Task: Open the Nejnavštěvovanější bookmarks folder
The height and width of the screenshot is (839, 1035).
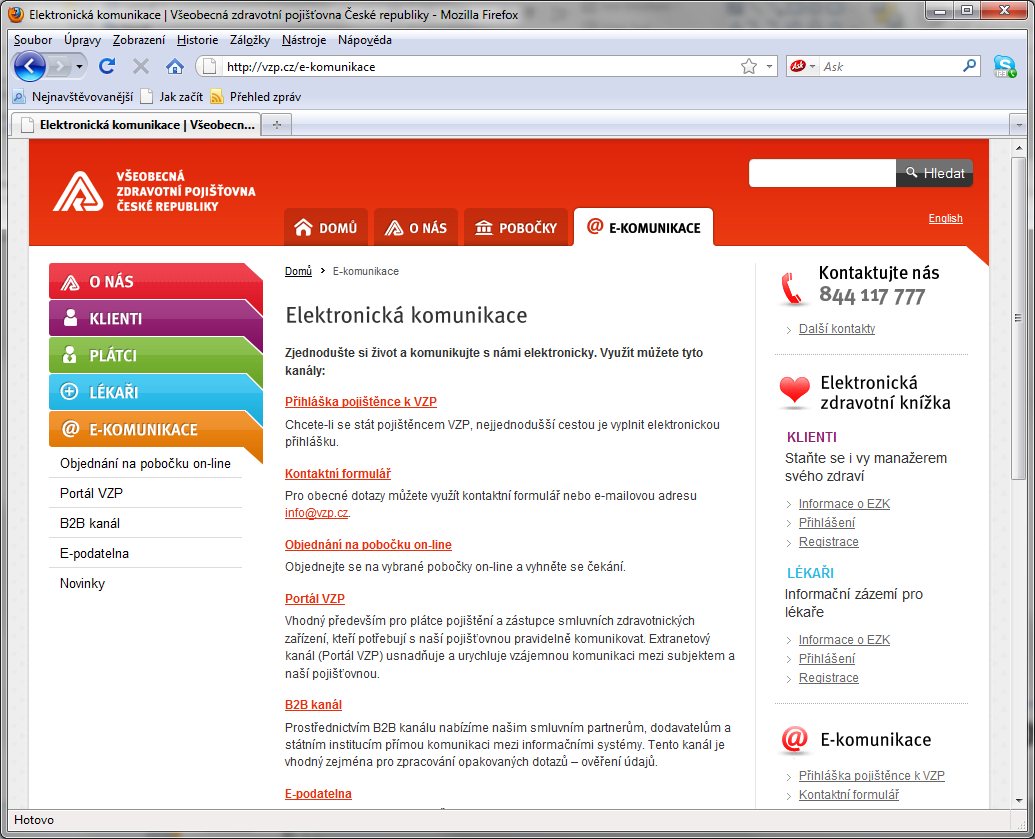Action: click(73, 97)
